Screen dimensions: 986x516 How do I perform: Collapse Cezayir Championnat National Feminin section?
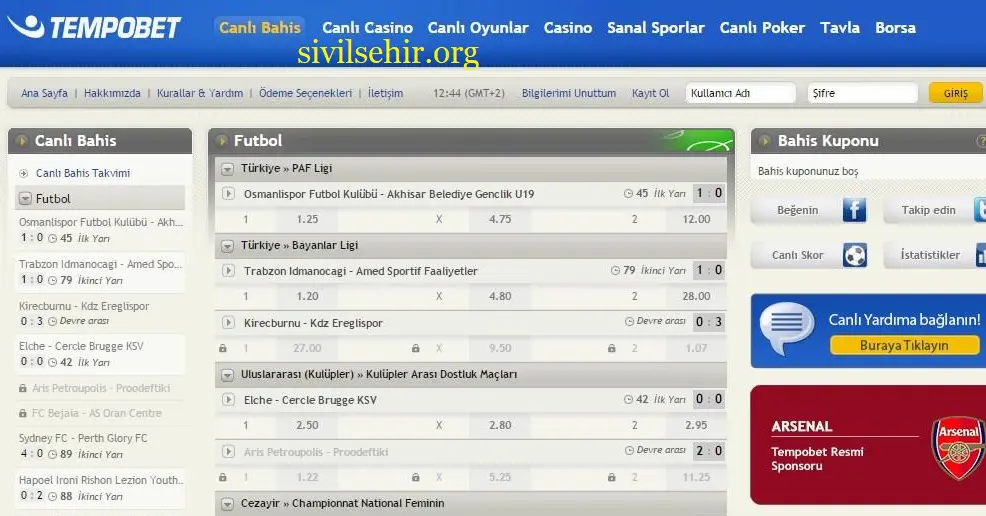(x=227, y=503)
